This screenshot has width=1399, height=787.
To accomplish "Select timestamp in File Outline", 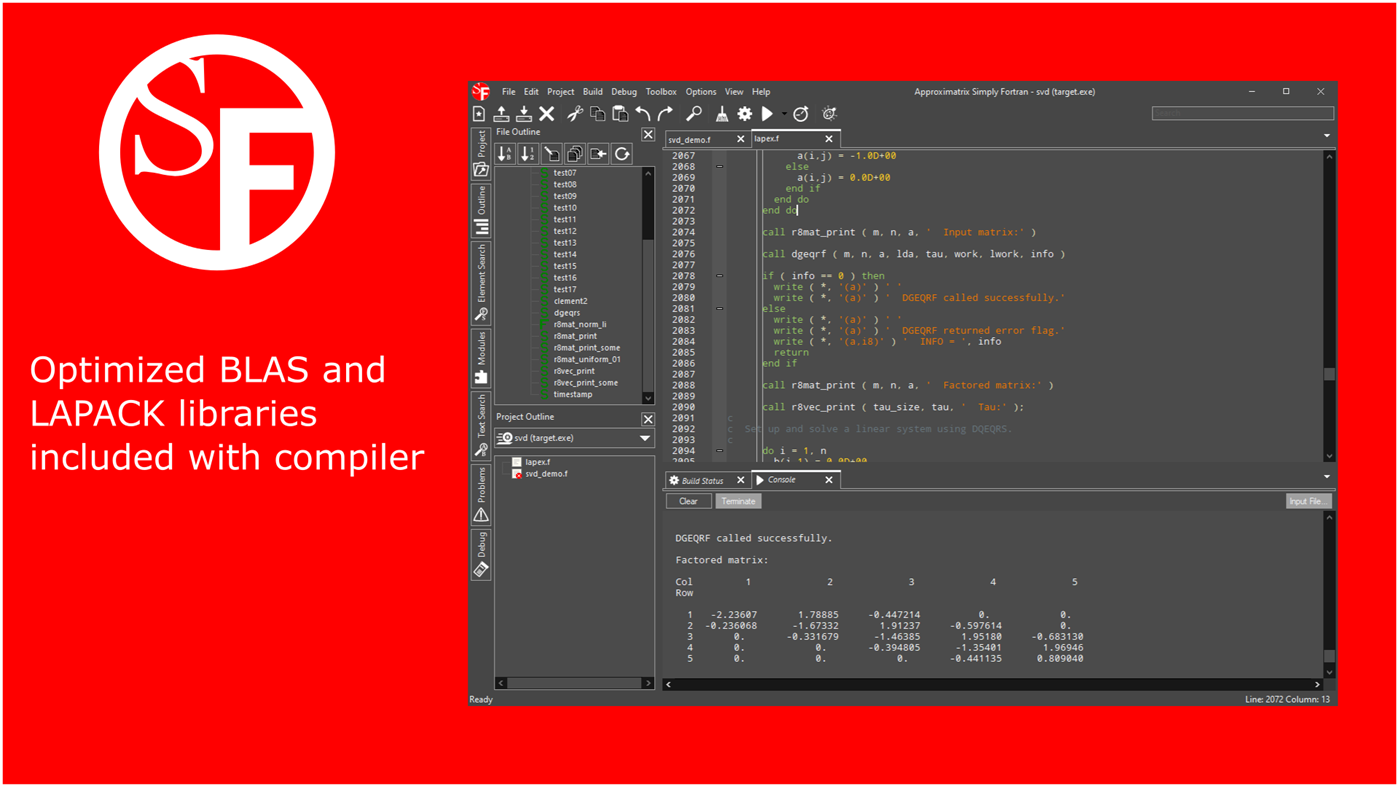I will click(x=573, y=394).
